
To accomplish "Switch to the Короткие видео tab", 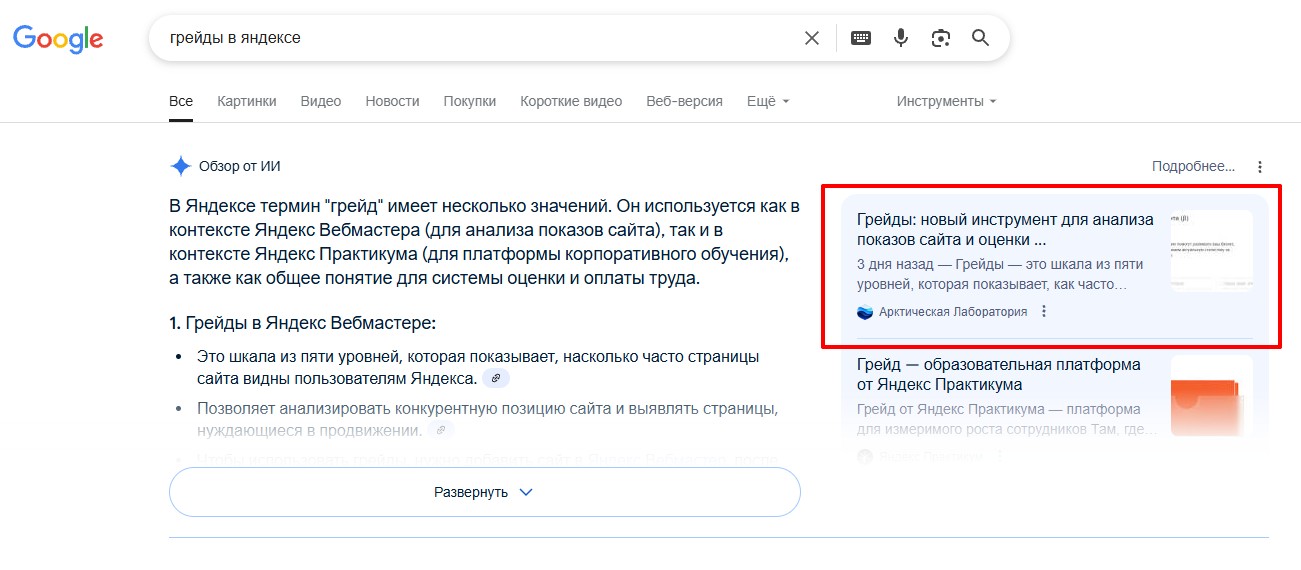I will [571, 101].
